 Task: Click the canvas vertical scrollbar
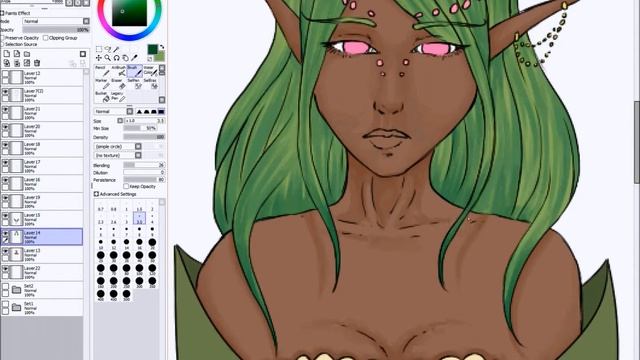pos(637,142)
